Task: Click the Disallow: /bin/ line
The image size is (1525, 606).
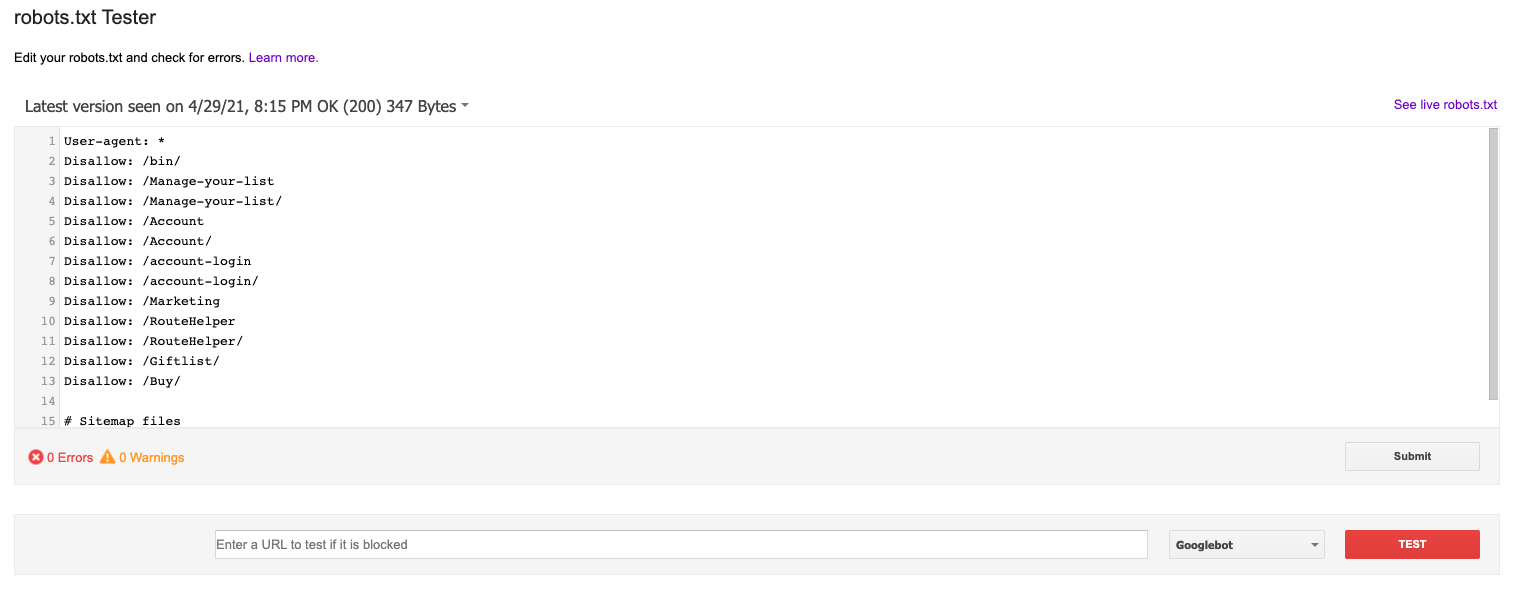Action: (x=121, y=161)
